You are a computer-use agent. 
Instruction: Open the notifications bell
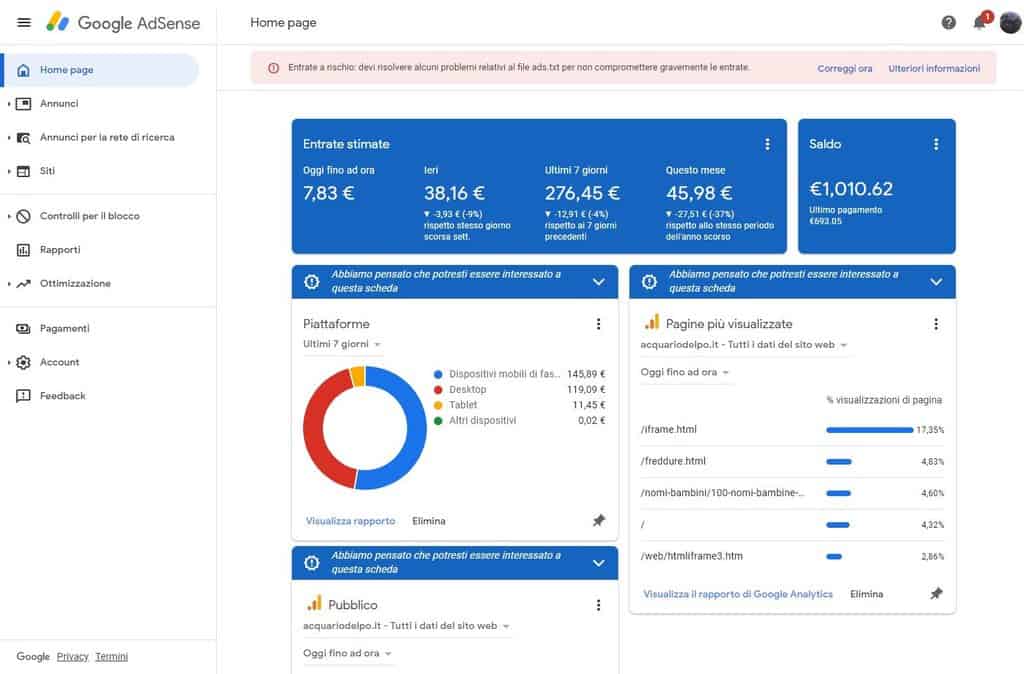click(x=980, y=23)
